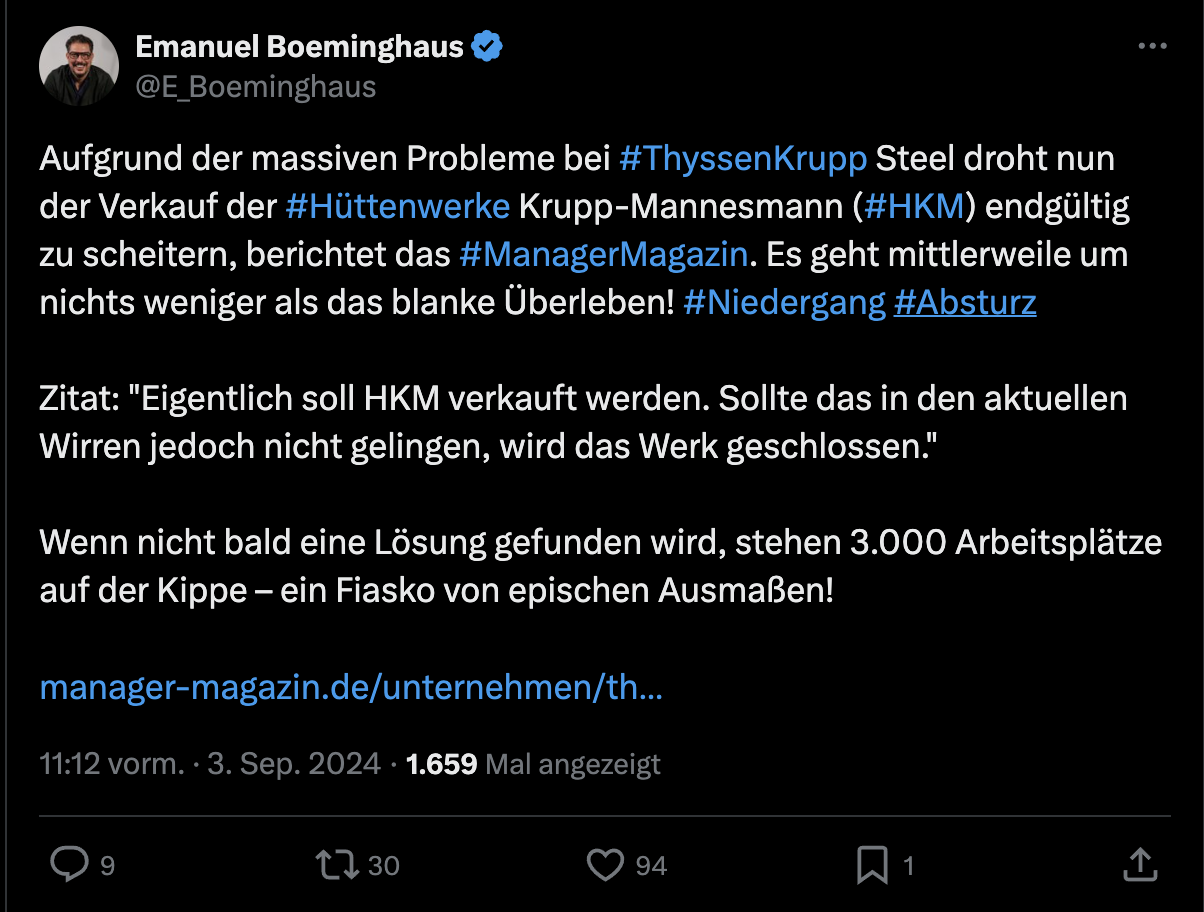Click the #Niedergang hashtag
The width and height of the screenshot is (1204, 912).
(x=785, y=302)
